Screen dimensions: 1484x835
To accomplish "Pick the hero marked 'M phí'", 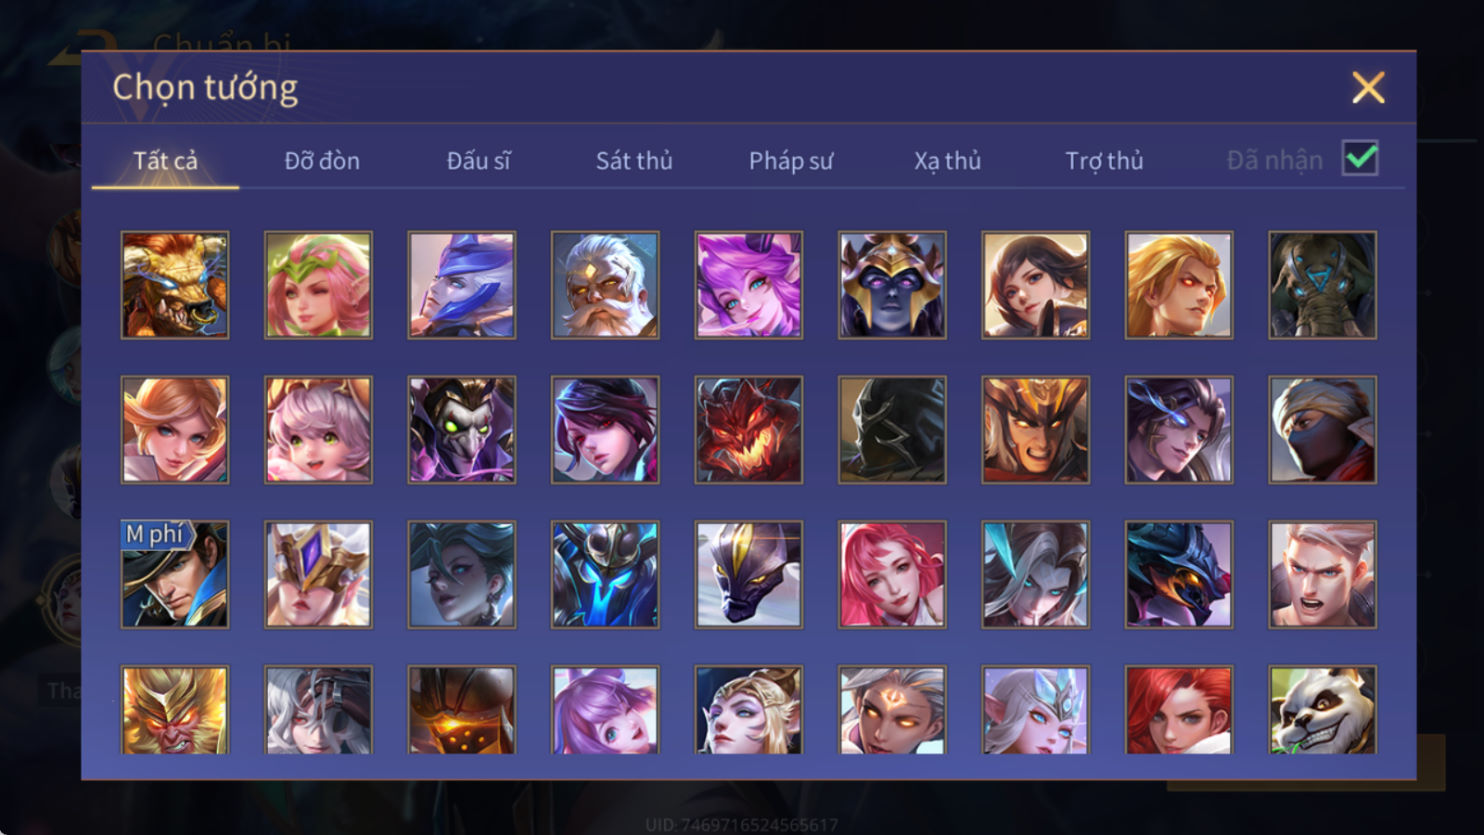I will (x=175, y=574).
